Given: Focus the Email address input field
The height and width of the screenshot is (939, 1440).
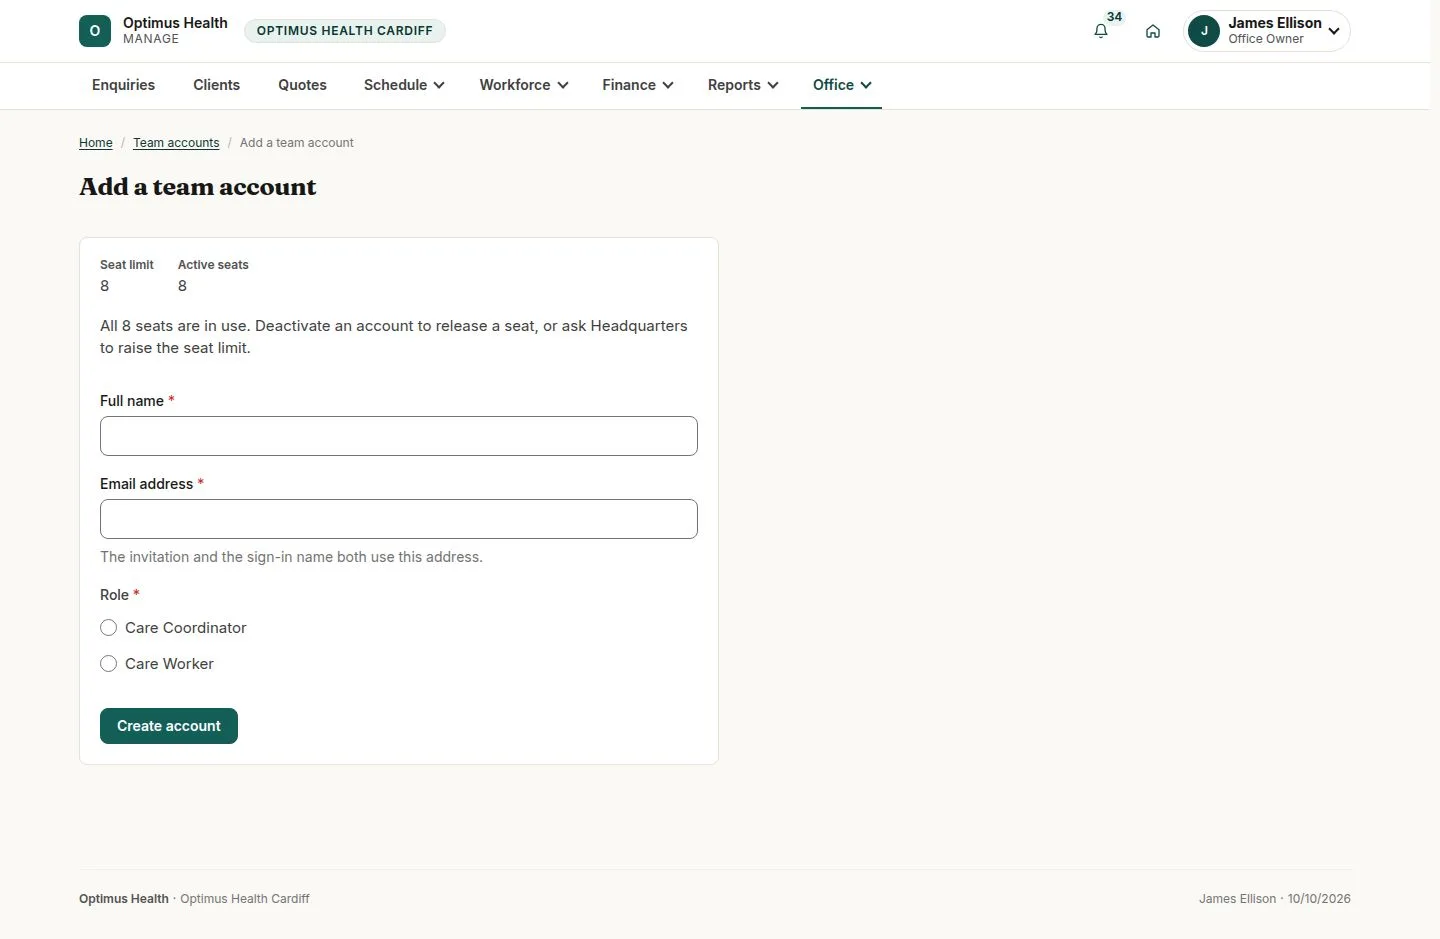Looking at the screenshot, I should [x=399, y=519].
